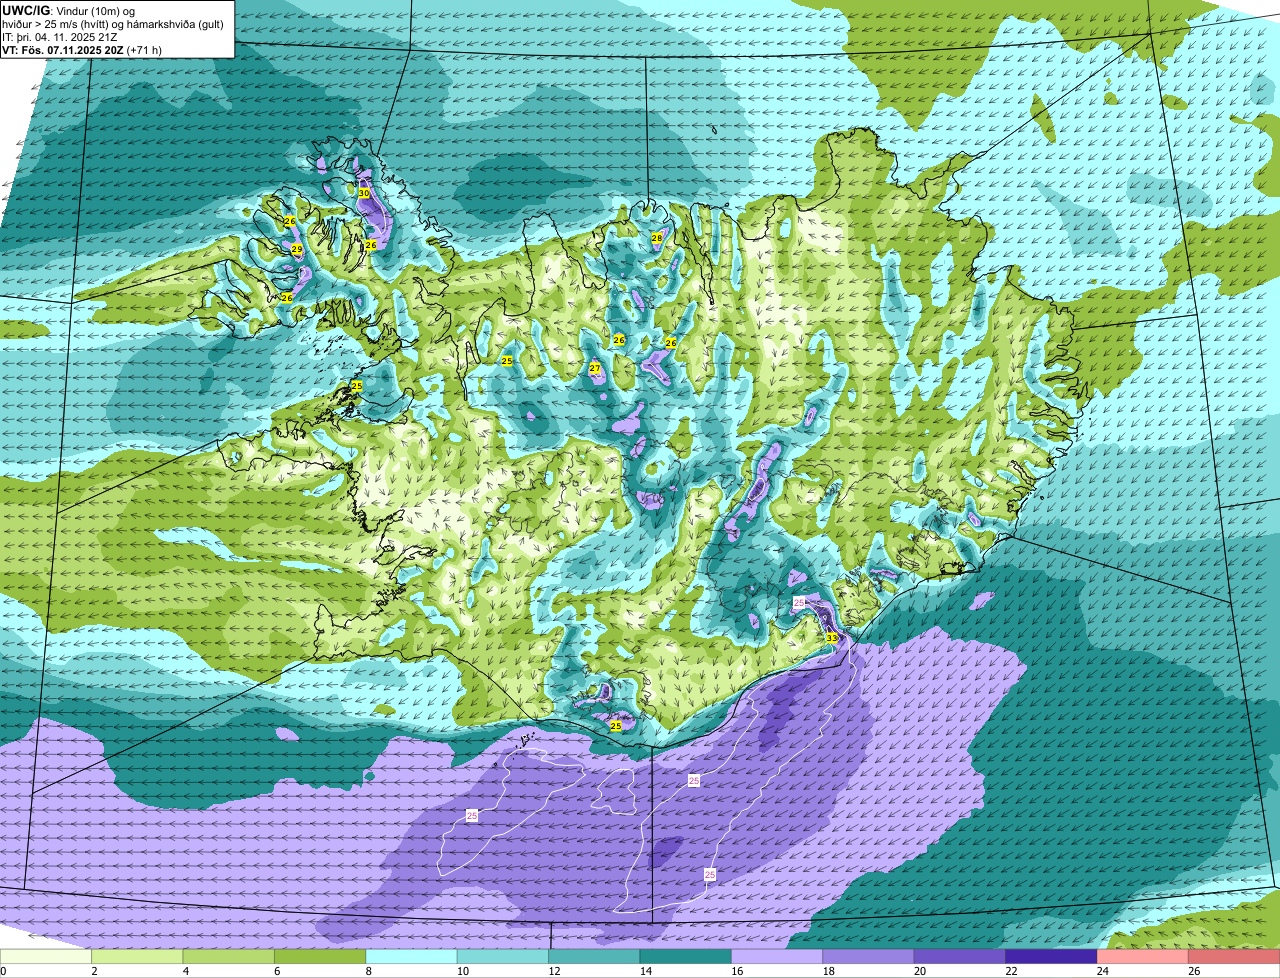Select the 8–10 m/s light cyan legend swatch
The height and width of the screenshot is (978, 1280).
pyautogui.click(x=411, y=956)
